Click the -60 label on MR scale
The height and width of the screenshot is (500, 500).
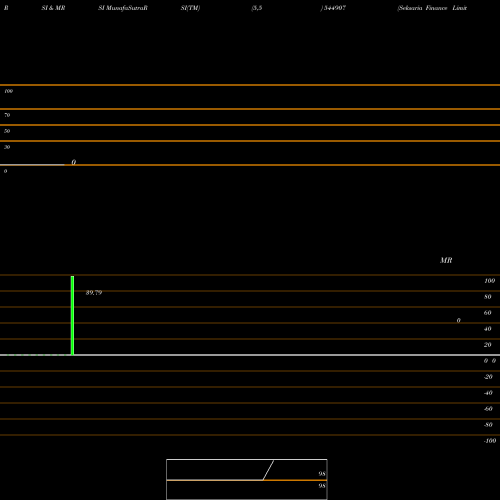click(x=488, y=409)
